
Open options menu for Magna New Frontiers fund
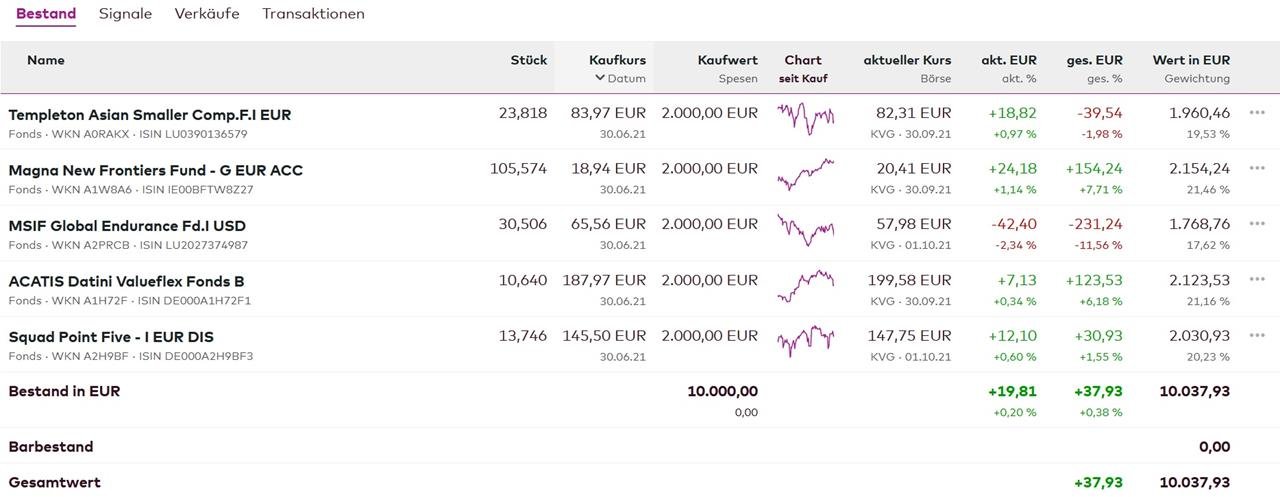1257,168
